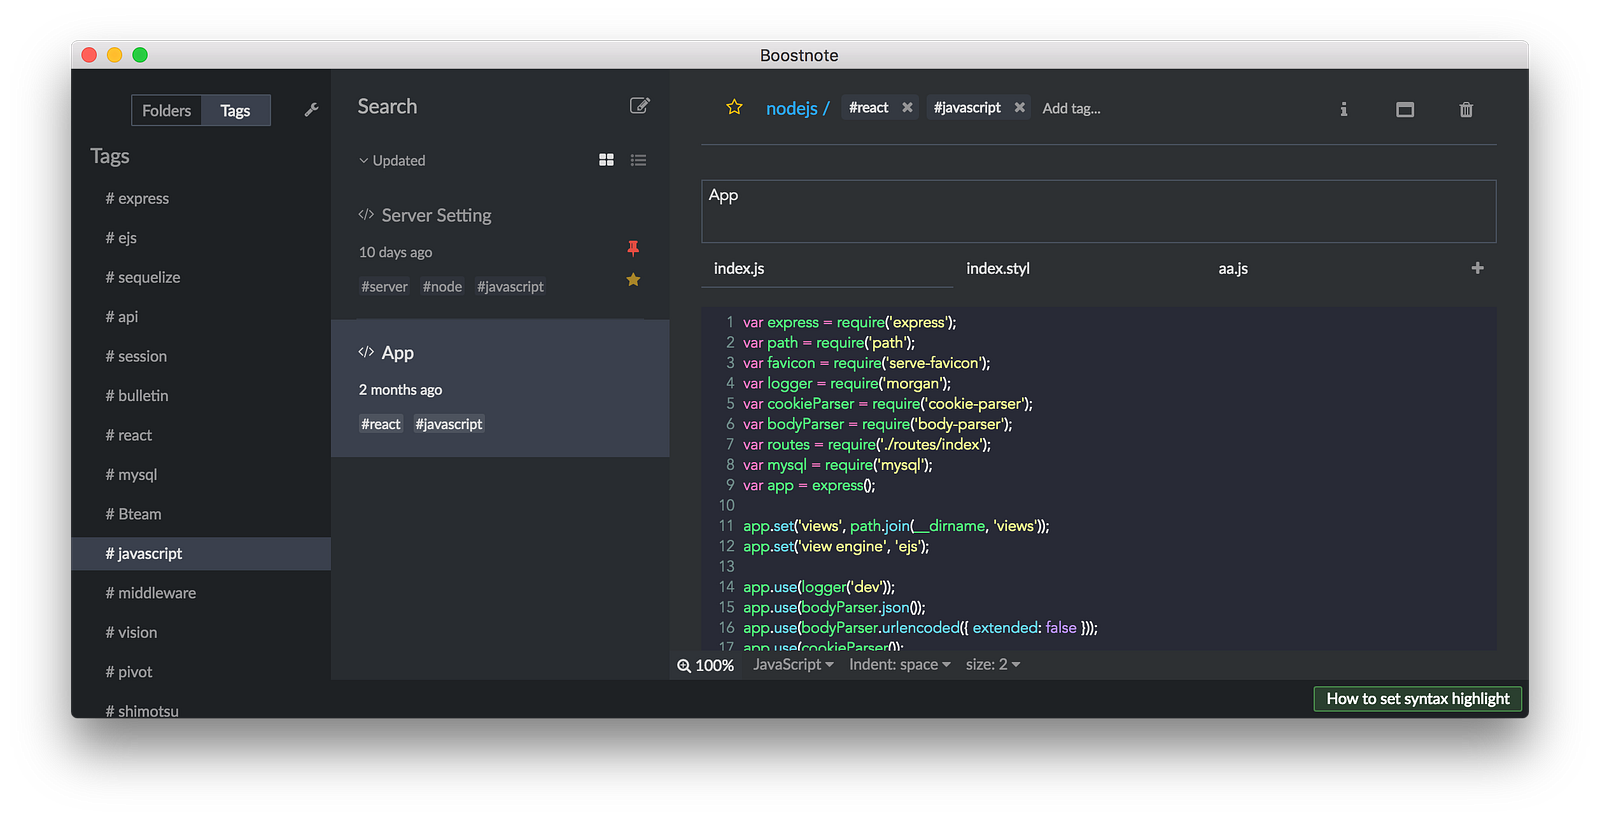Filter notes by Bteam tag
Image resolution: width=1600 pixels, height=820 pixels.
coord(201,514)
